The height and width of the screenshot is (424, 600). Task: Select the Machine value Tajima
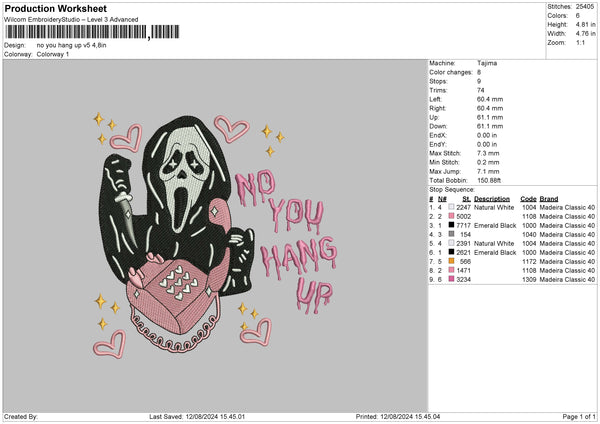click(487, 62)
